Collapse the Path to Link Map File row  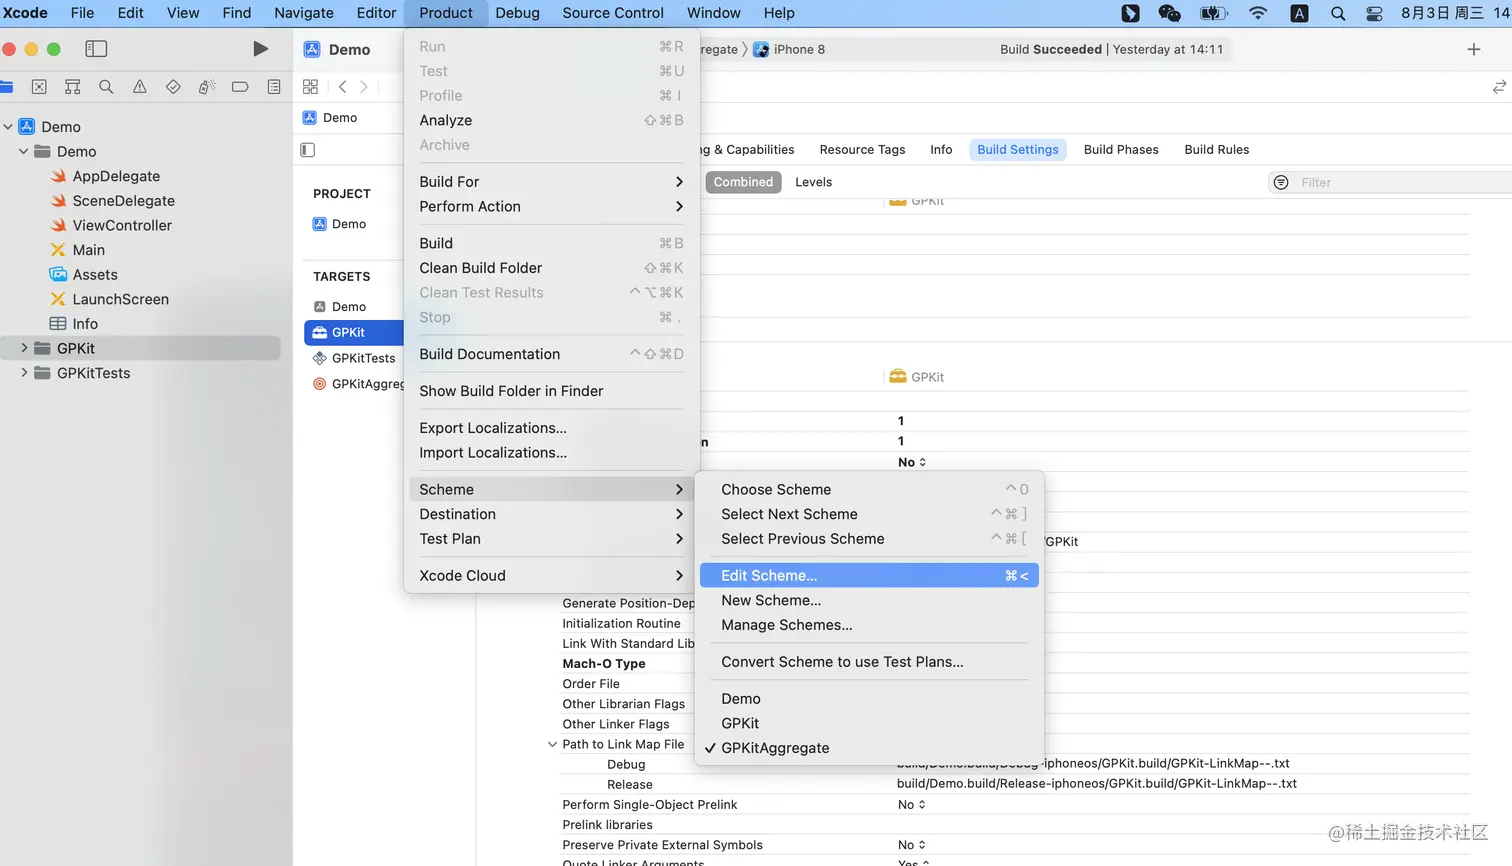[552, 745]
